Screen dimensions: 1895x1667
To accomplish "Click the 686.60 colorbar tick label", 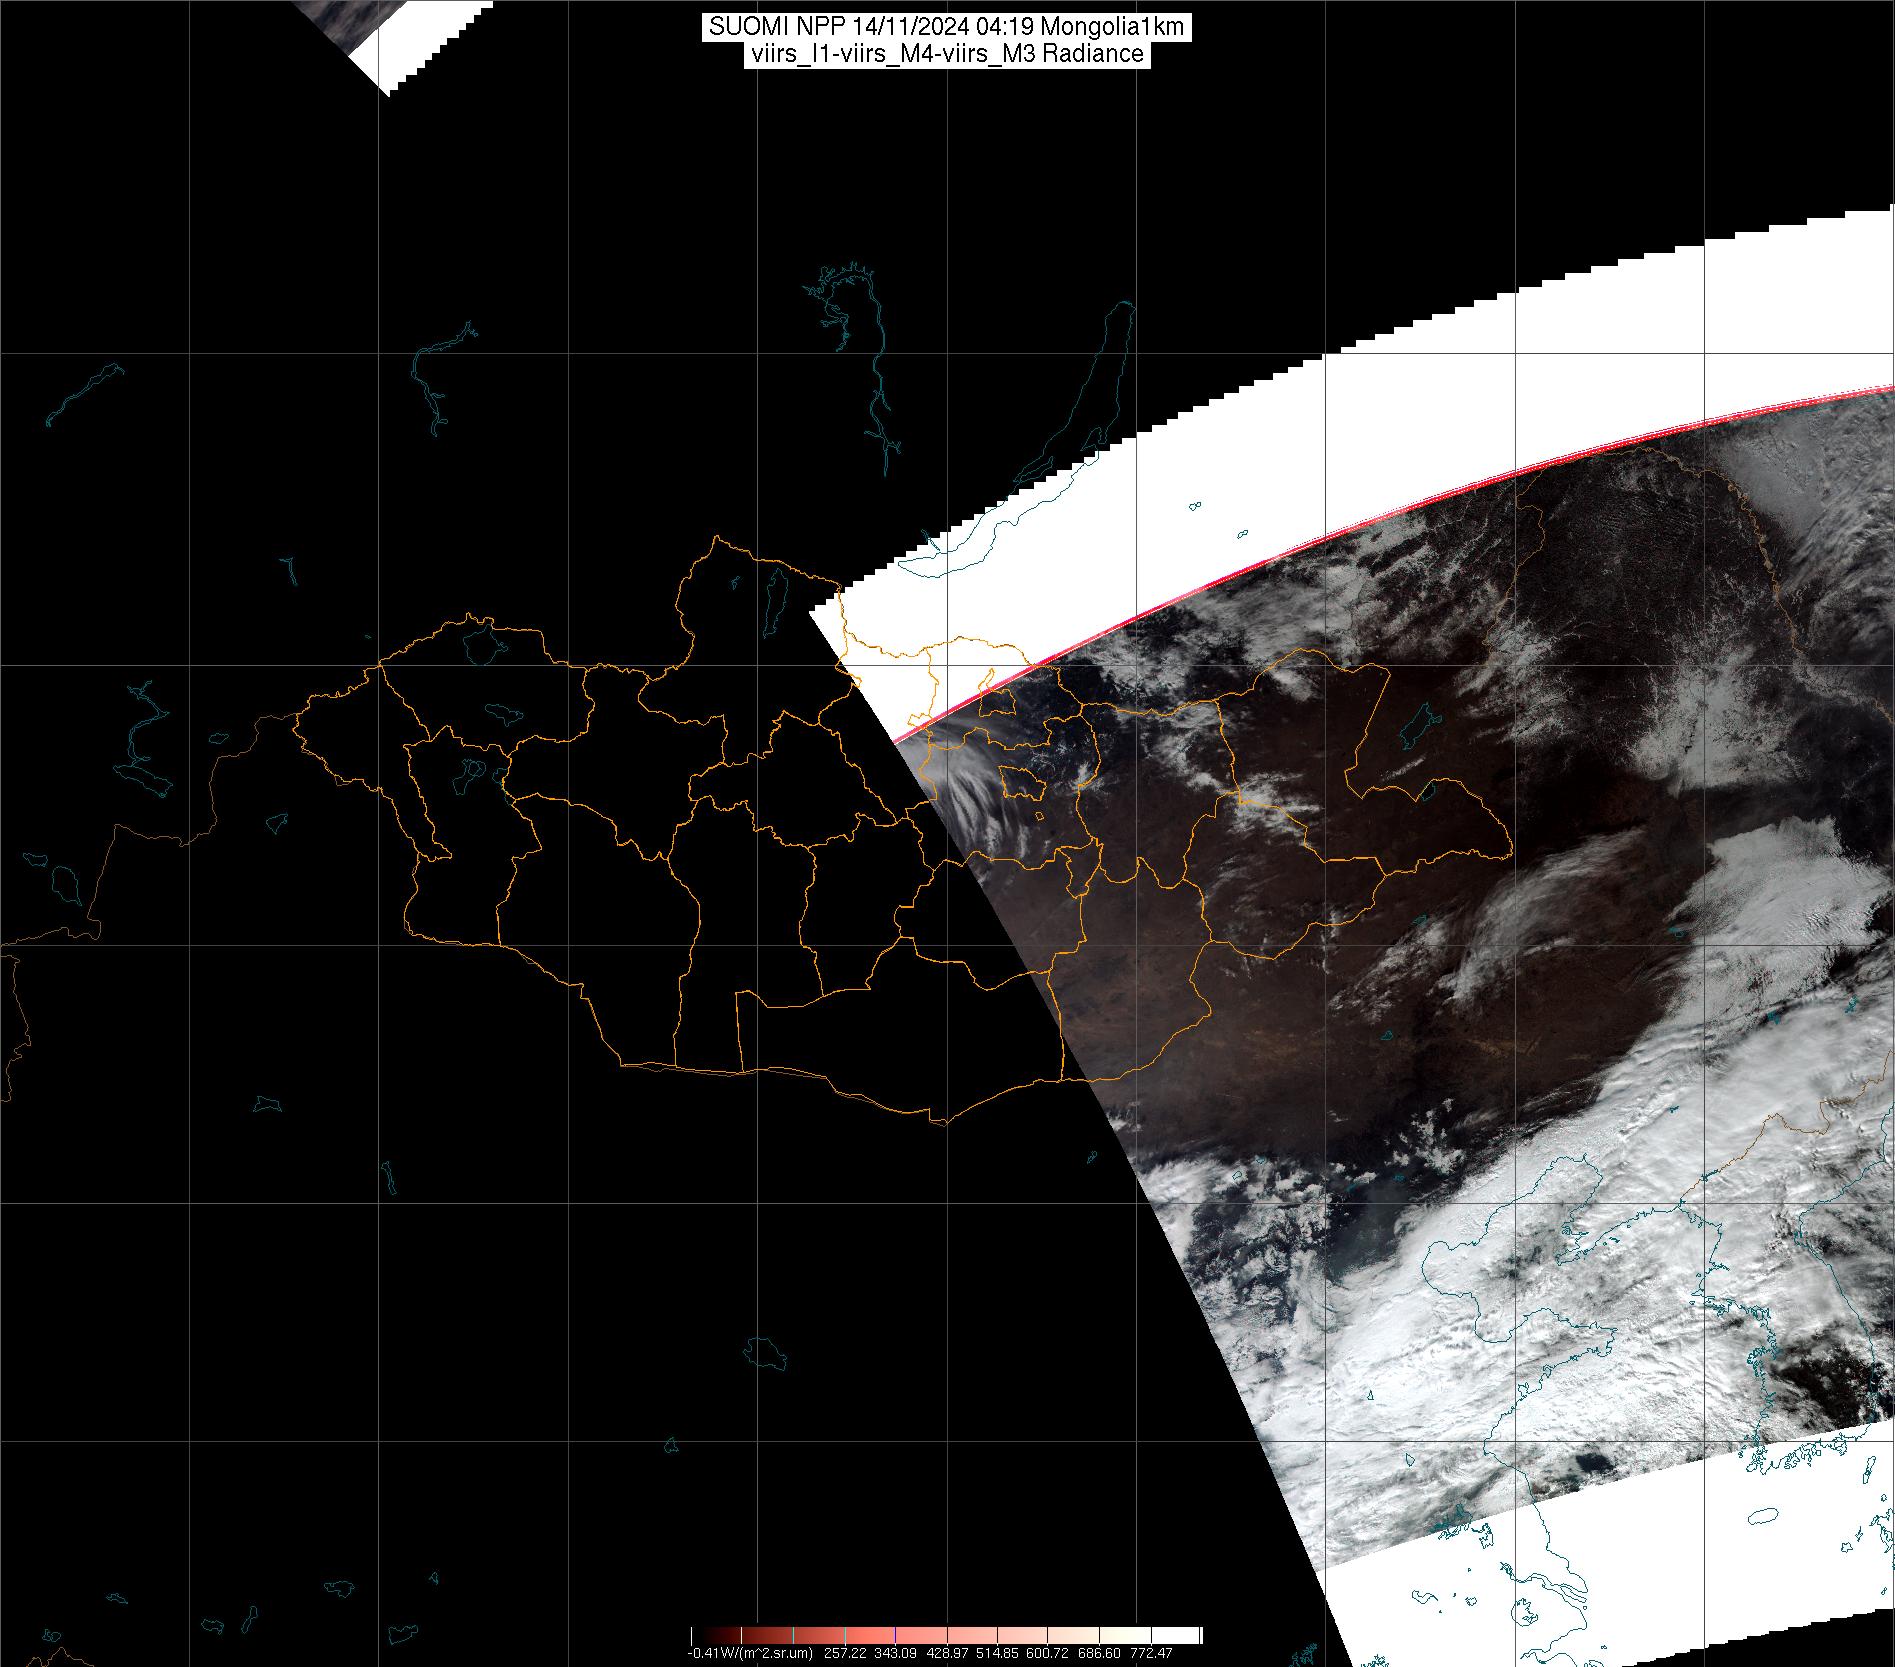I will 1099,1654.
